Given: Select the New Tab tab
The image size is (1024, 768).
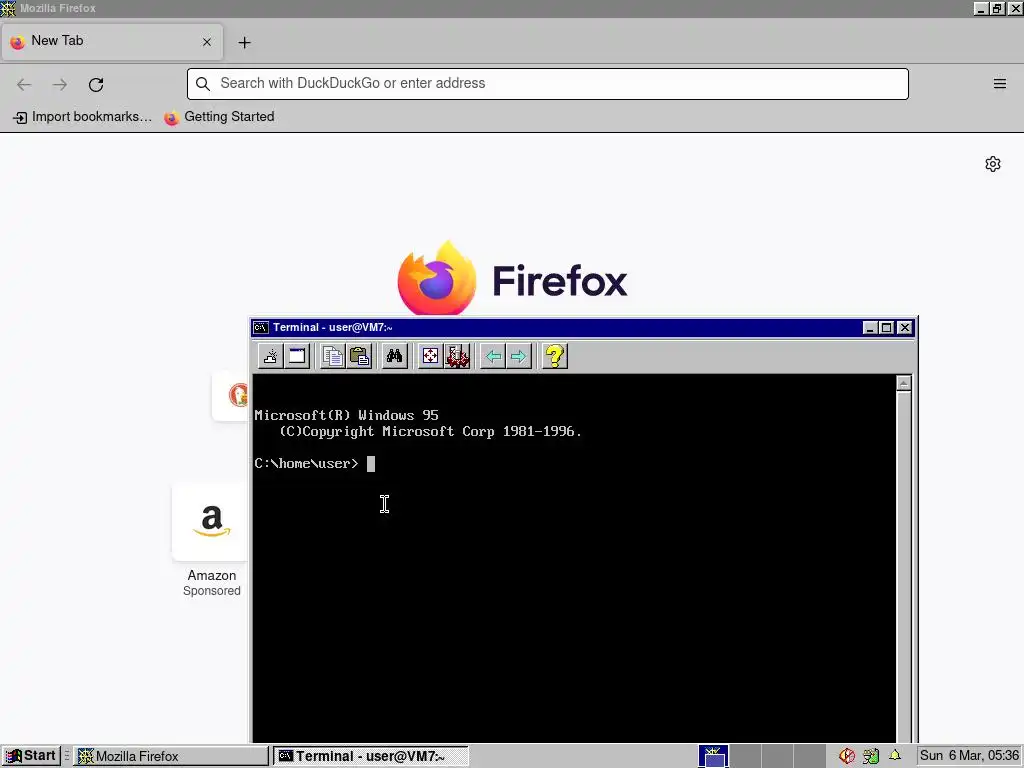Looking at the screenshot, I should coord(111,42).
